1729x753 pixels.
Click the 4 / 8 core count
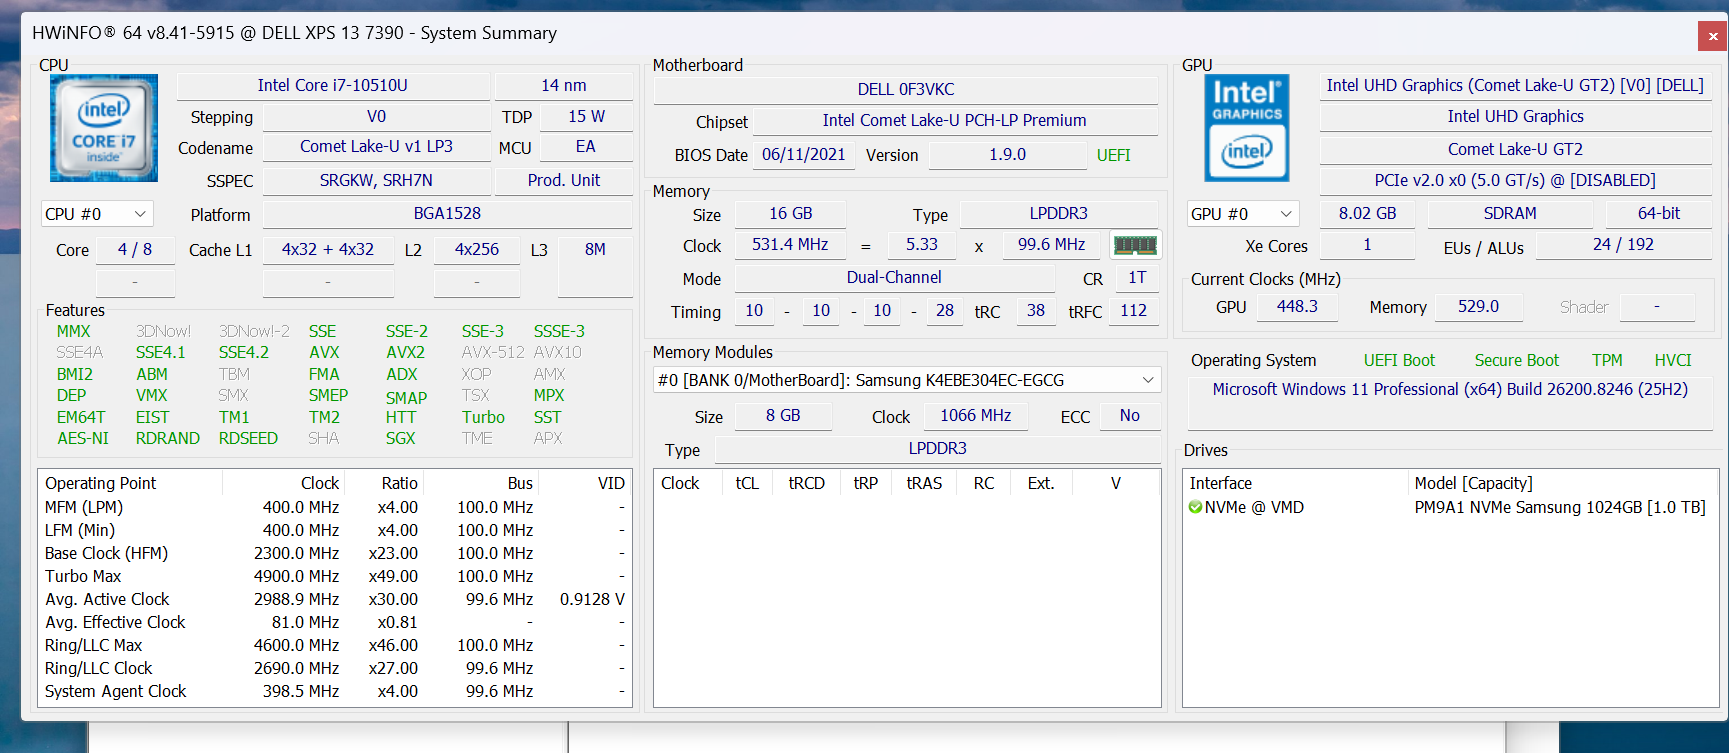click(x=135, y=250)
